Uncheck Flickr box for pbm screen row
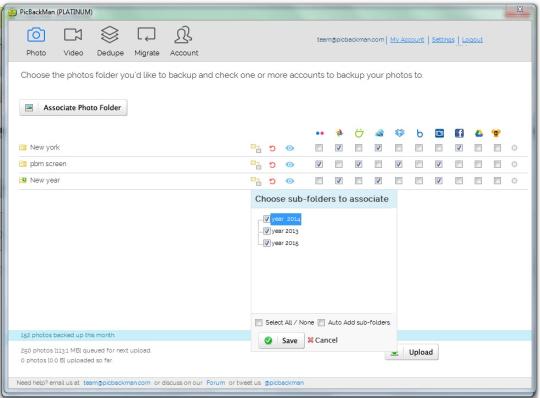The image size is (540, 398). pos(319,164)
